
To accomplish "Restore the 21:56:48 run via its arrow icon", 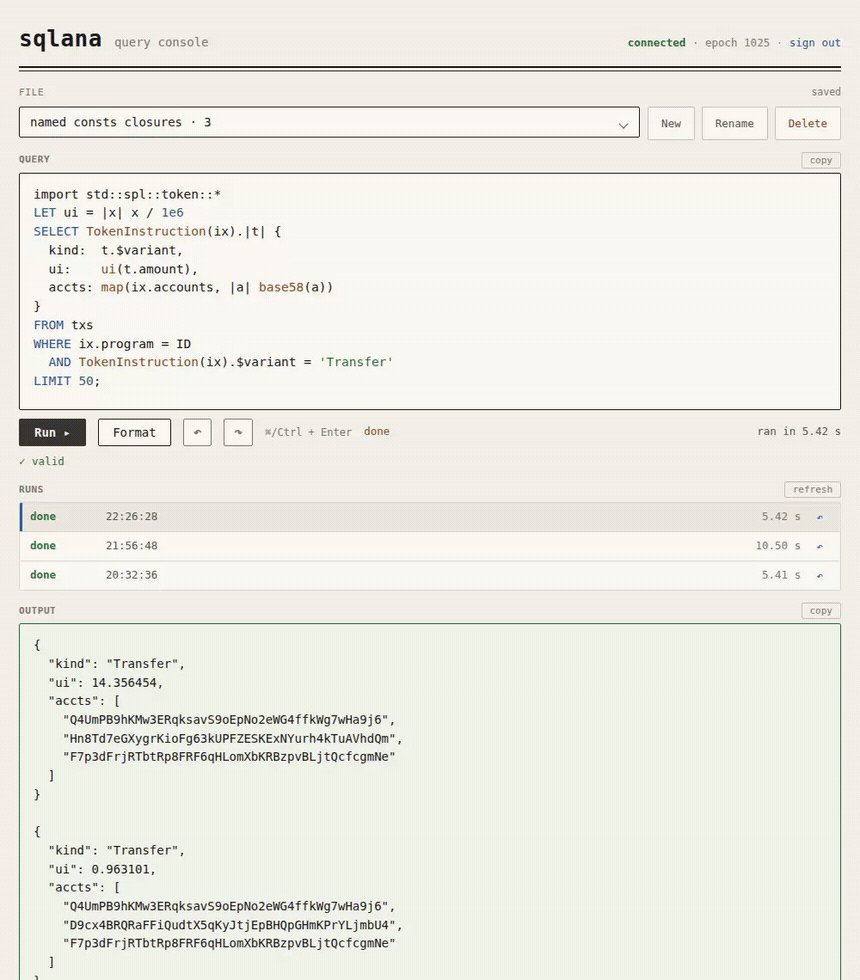I will pyautogui.click(x=820, y=546).
